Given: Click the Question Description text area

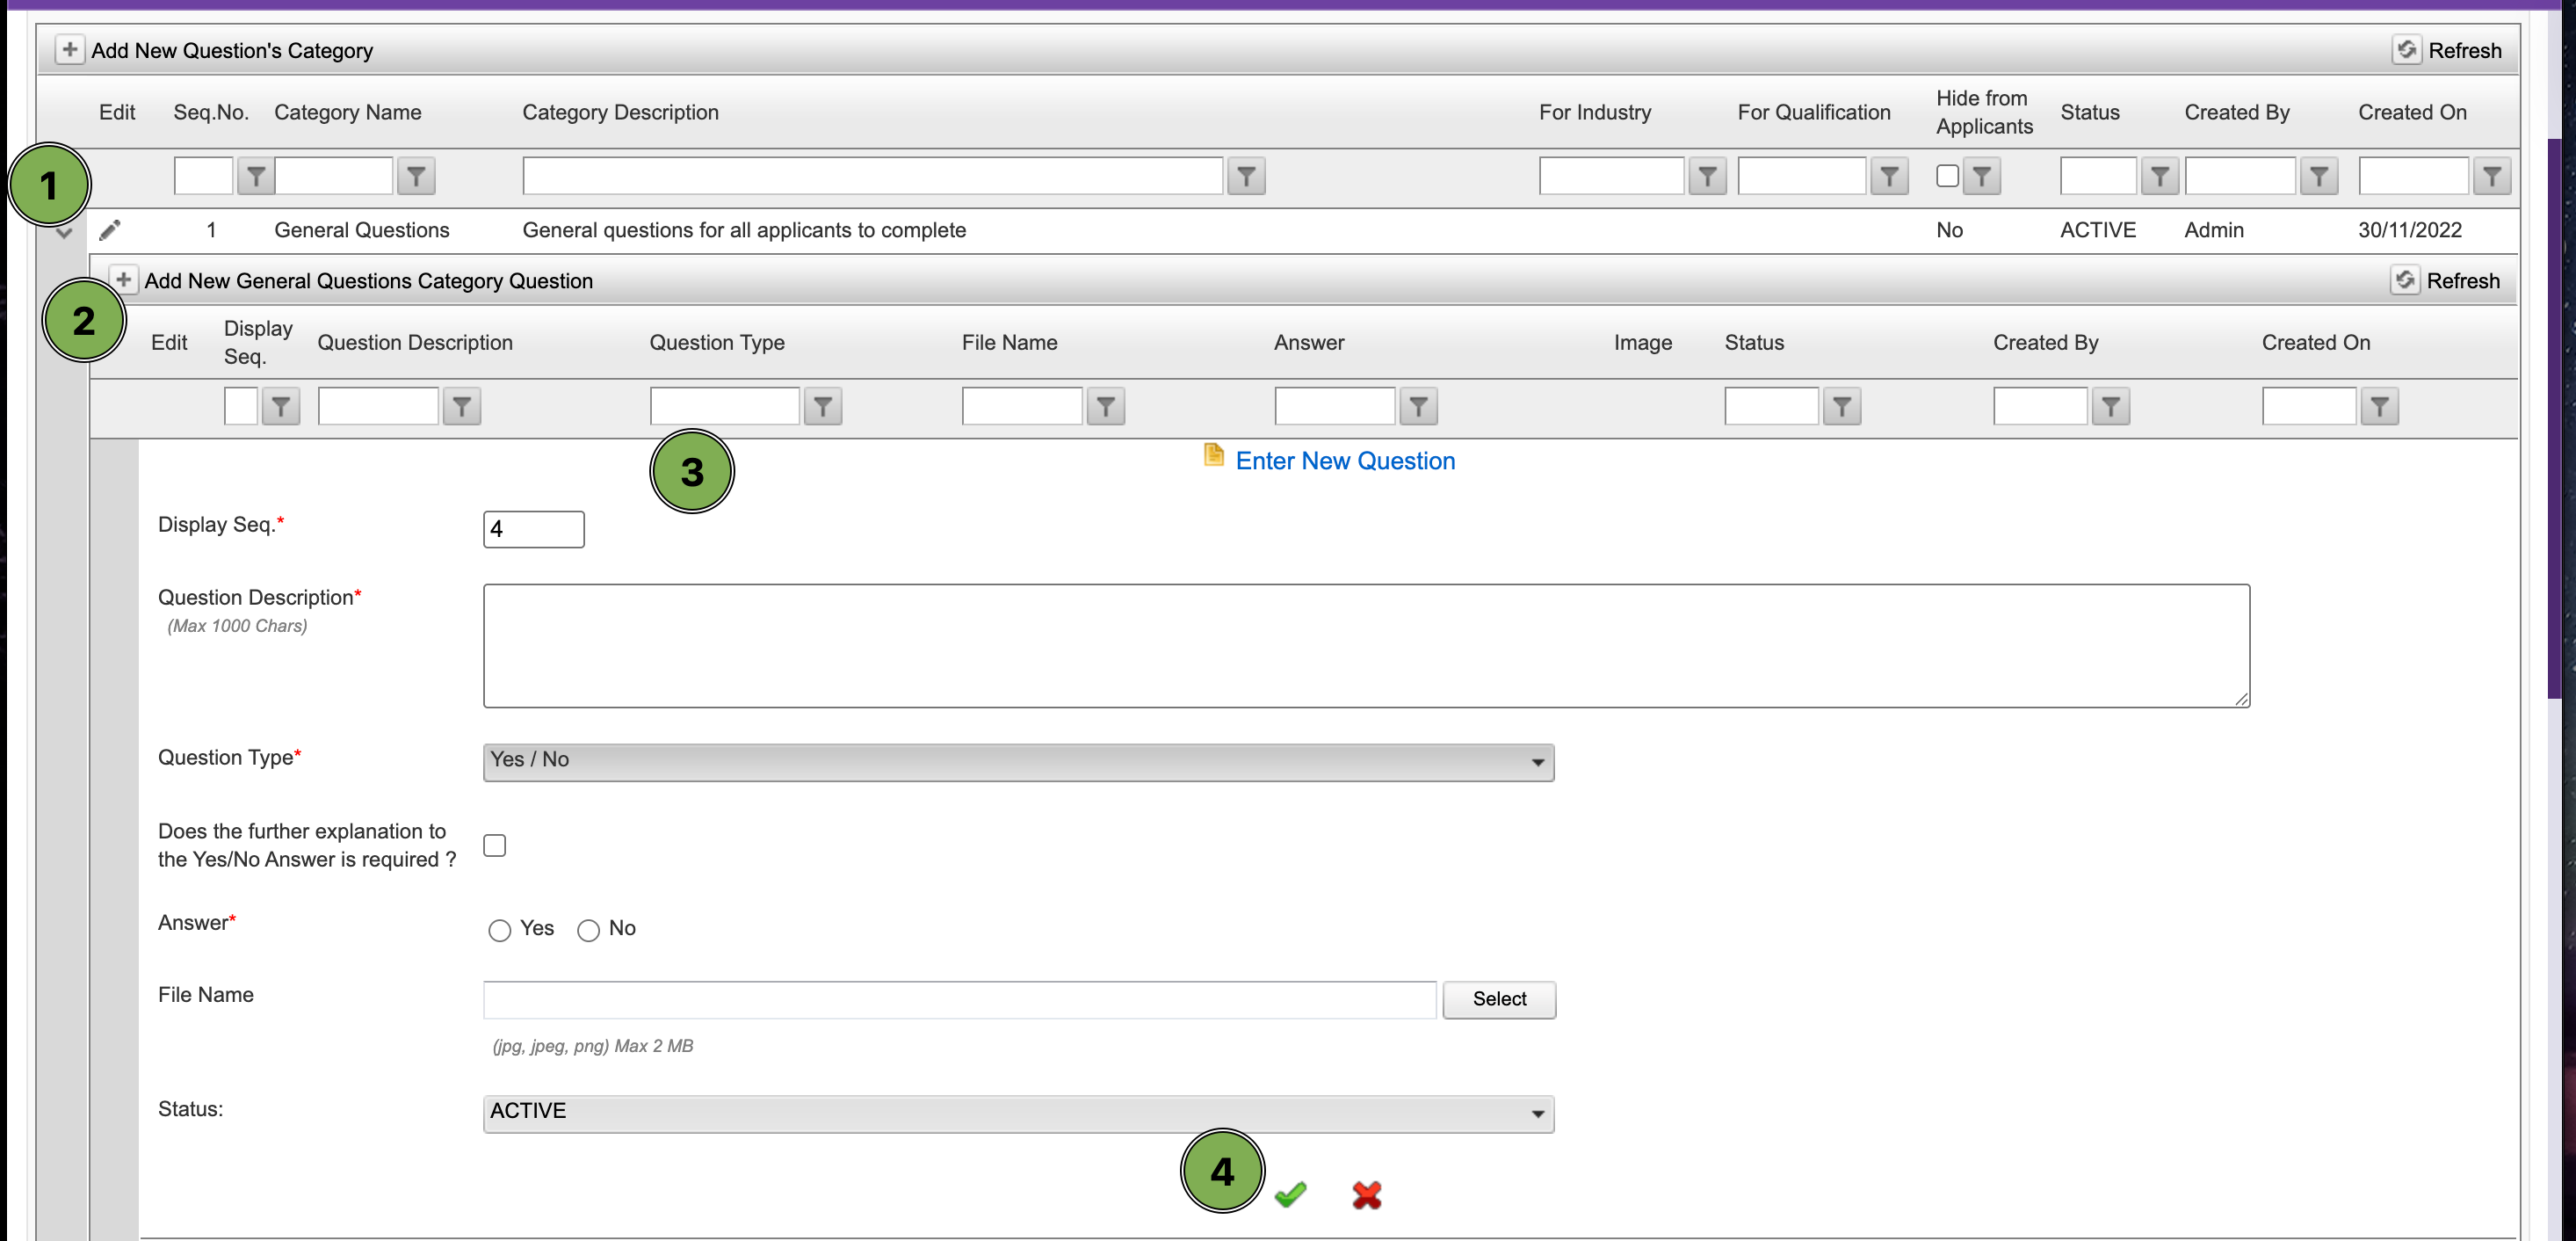Looking at the screenshot, I should tap(1367, 646).
